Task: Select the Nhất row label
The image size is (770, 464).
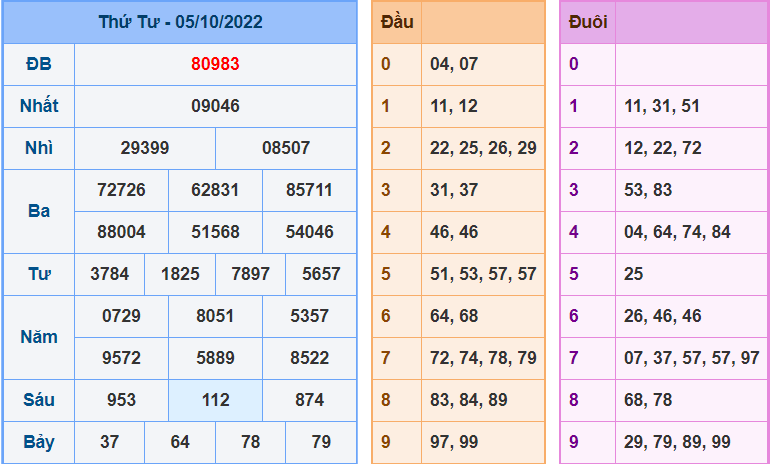Action: (x=39, y=106)
